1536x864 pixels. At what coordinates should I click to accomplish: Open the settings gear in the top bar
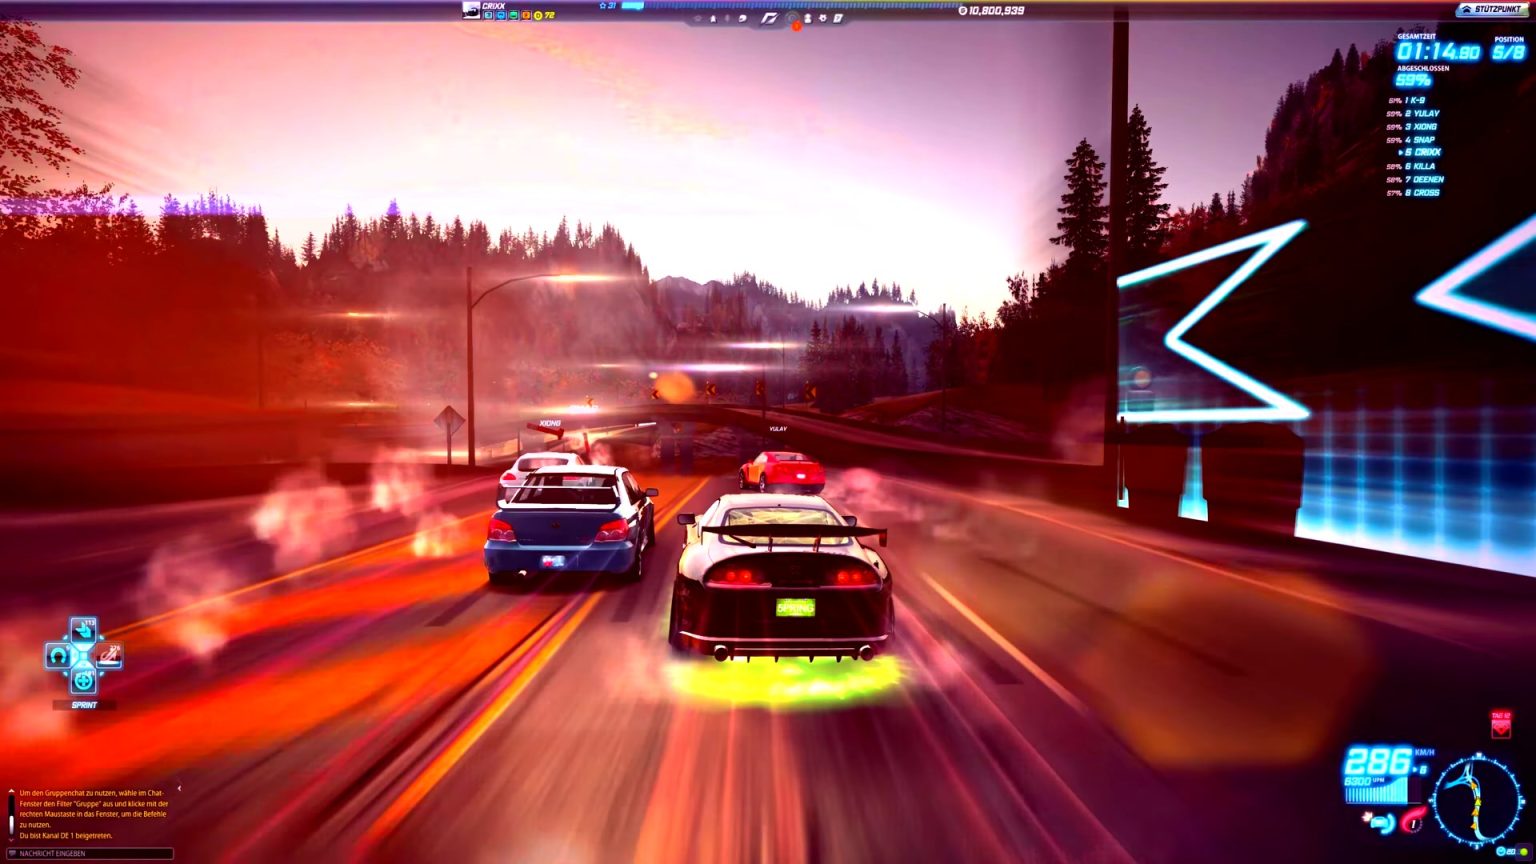pyautogui.click(x=822, y=18)
